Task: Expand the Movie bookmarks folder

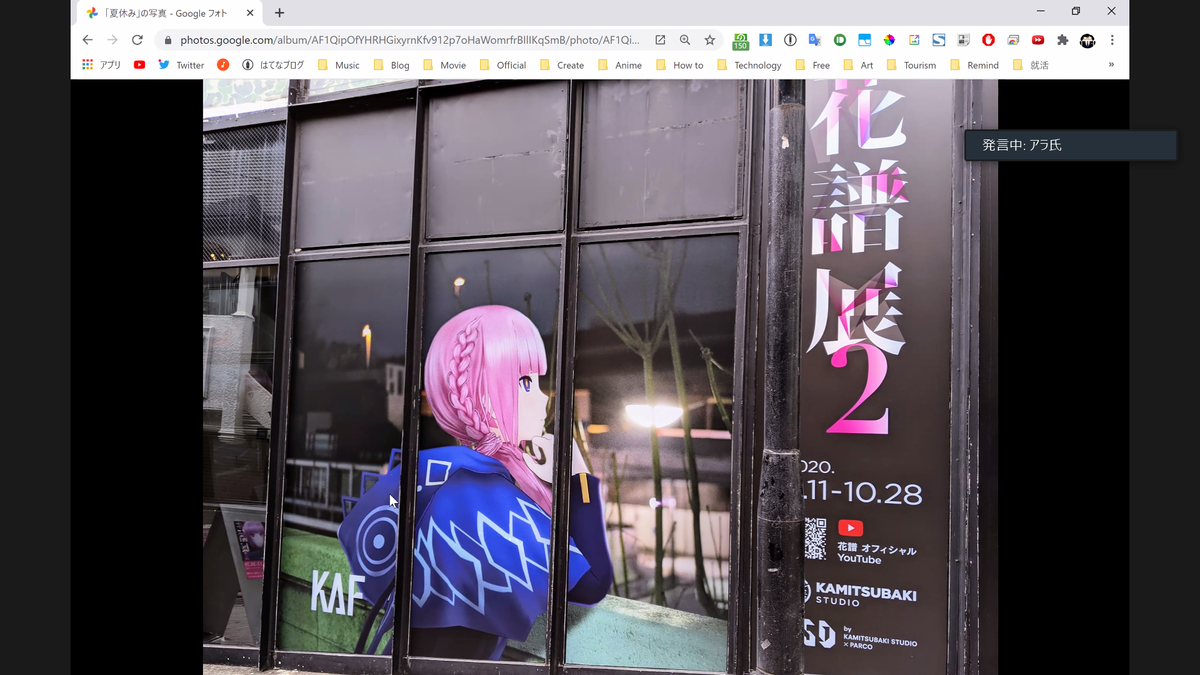Action: [444, 65]
